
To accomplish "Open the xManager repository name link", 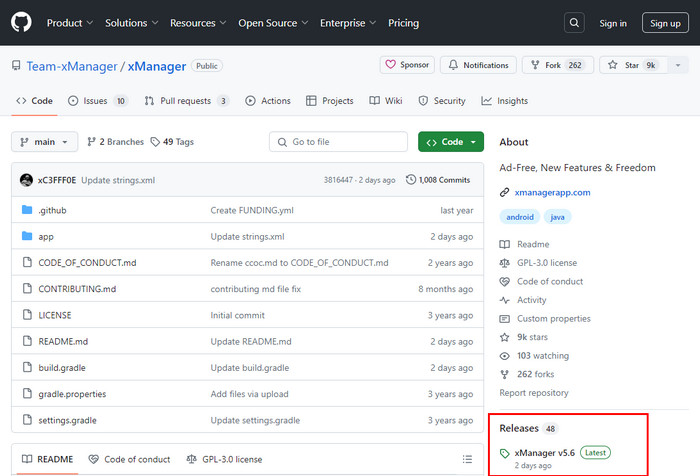I will [157, 66].
